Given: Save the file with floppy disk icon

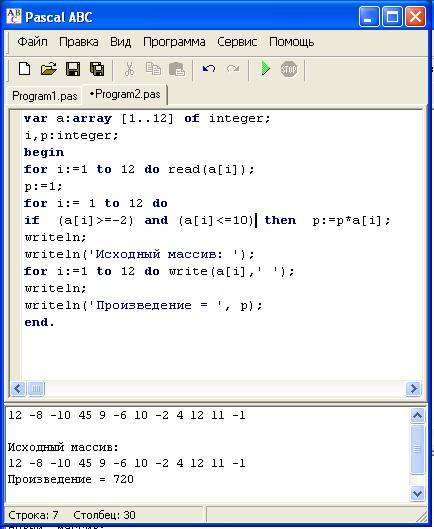Looking at the screenshot, I should click(73, 69).
